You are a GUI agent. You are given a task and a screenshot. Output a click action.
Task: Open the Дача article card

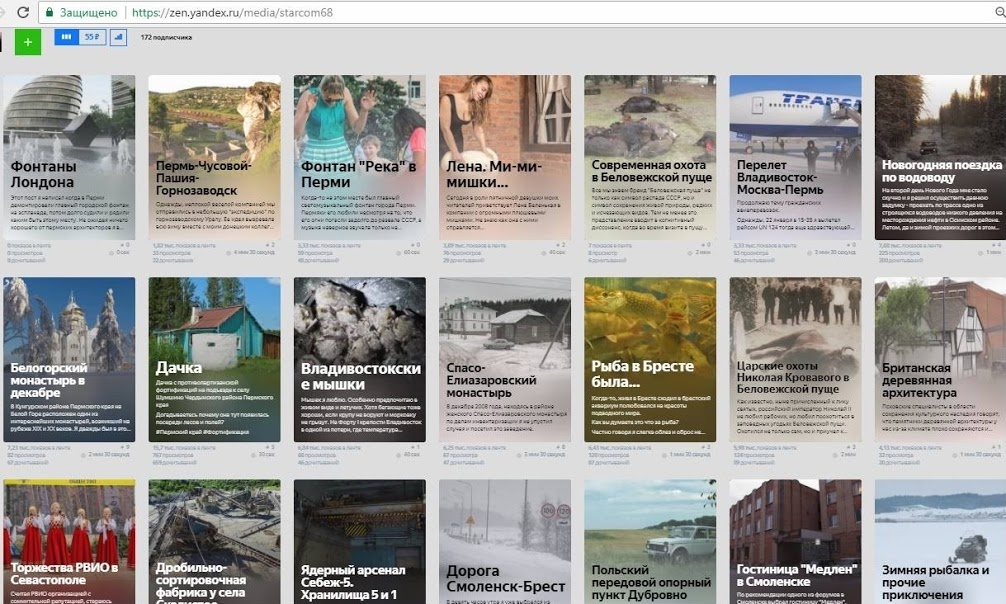pos(214,359)
